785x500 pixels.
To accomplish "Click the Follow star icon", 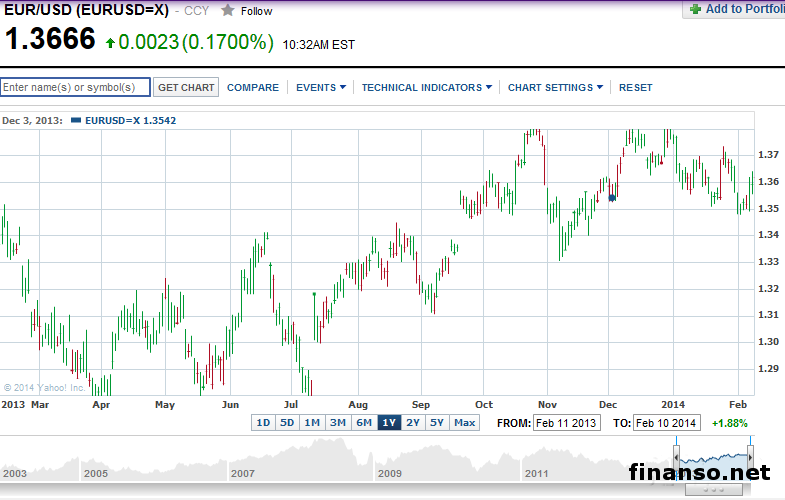I will (x=228, y=11).
